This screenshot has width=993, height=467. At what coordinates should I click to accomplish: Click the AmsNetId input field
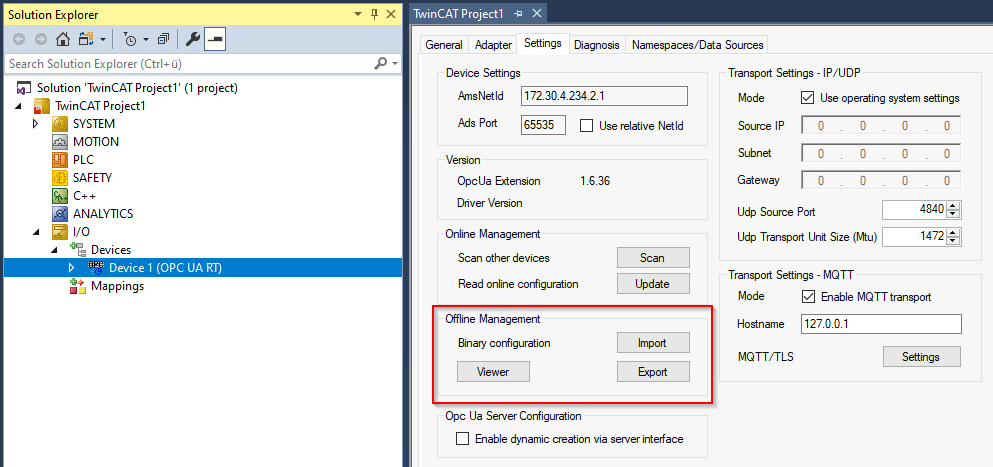point(604,96)
